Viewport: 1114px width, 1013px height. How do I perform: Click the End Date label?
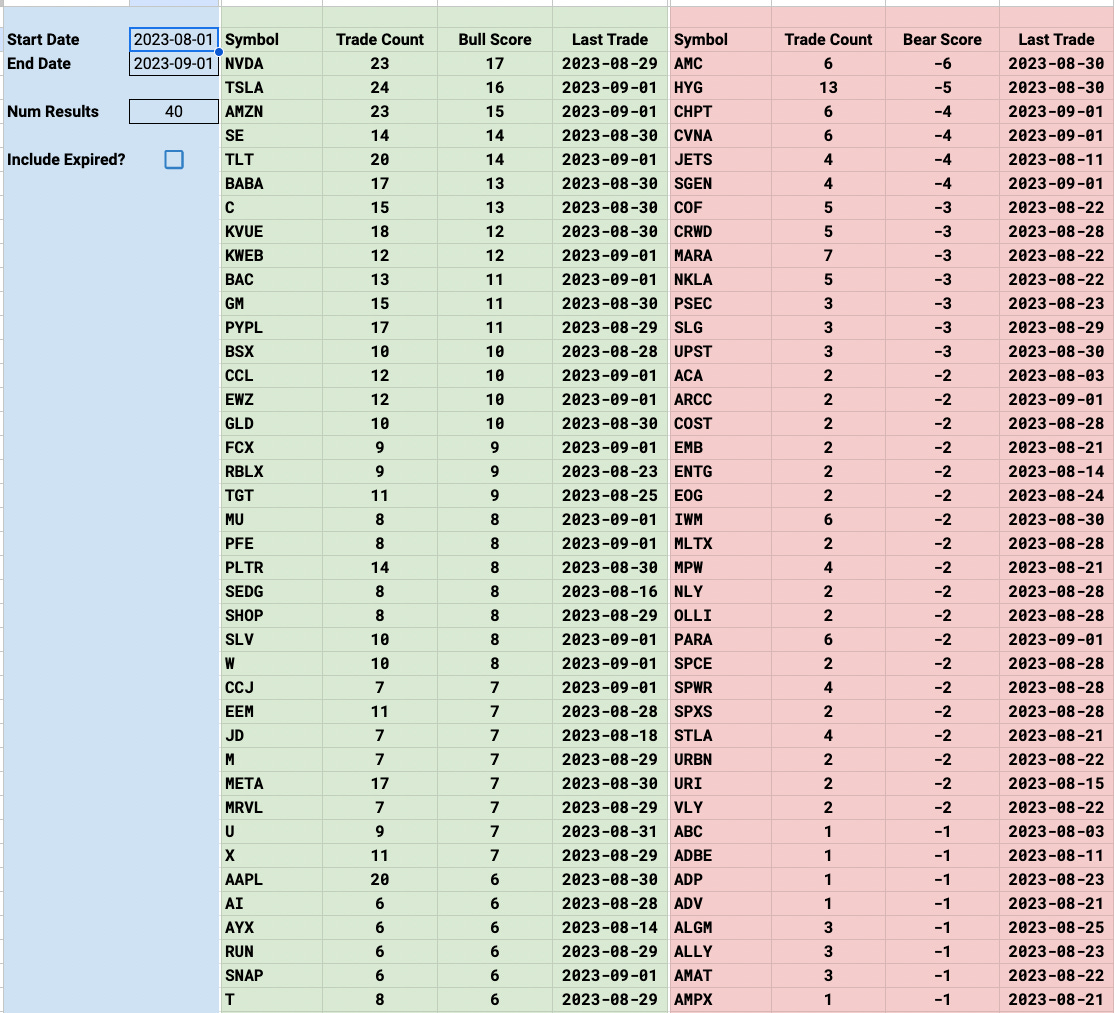click(39, 63)
